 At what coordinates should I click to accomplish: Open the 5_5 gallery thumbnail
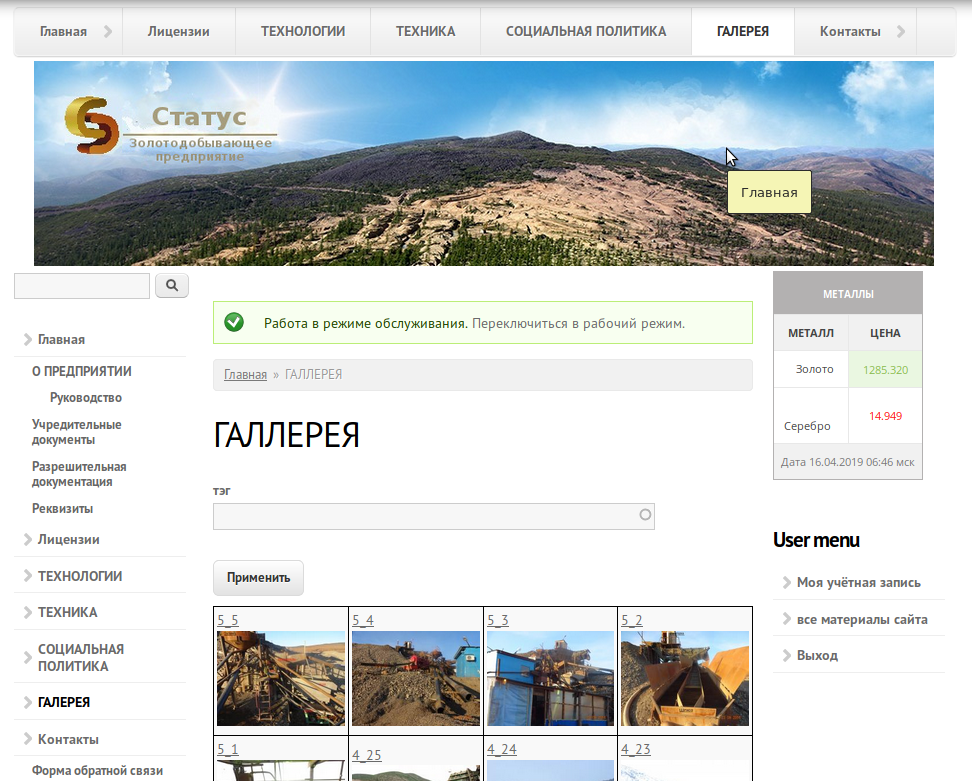[281, 678]
